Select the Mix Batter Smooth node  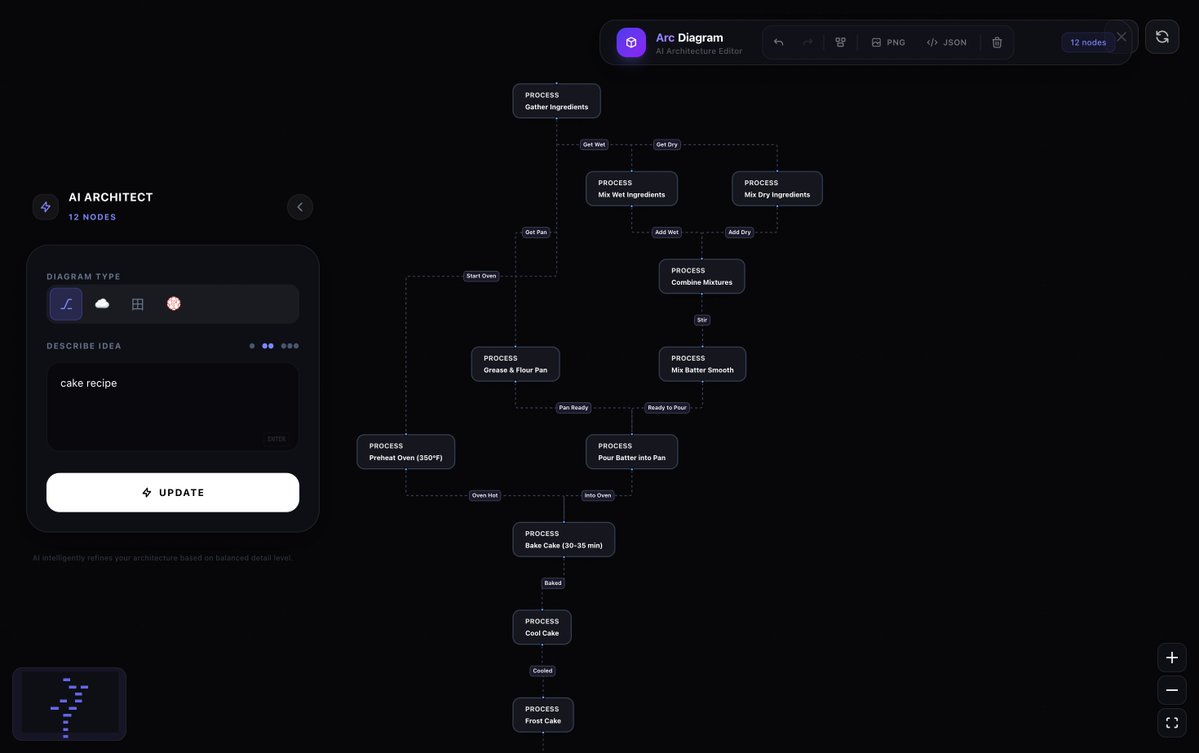pyautogui.click(x=703, y=364)
